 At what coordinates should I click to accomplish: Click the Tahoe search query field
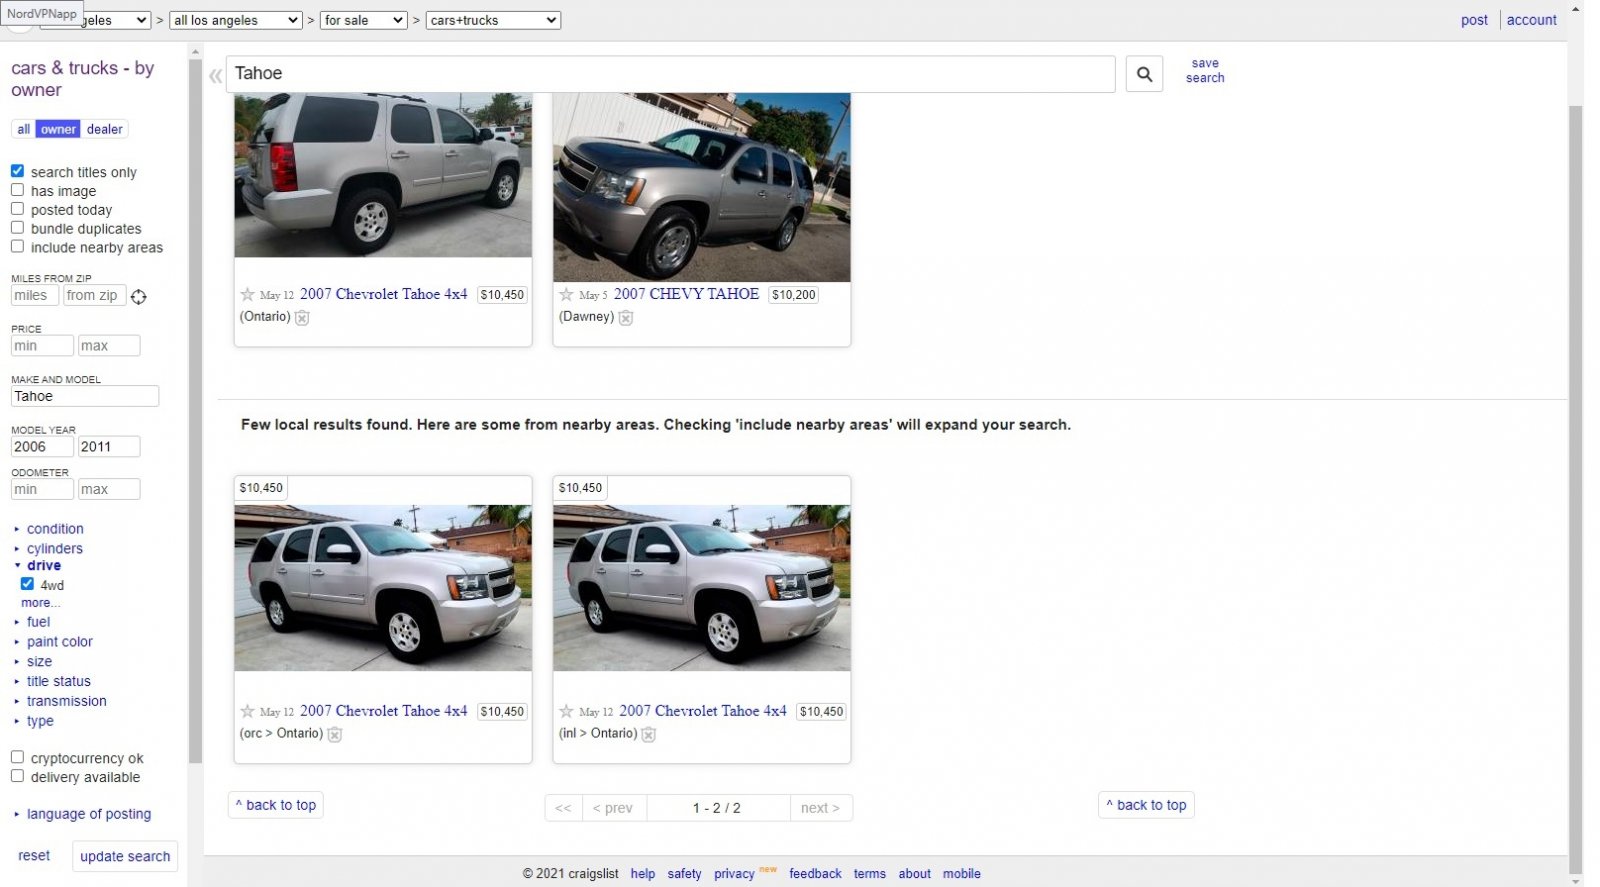[x=670, y=74]
